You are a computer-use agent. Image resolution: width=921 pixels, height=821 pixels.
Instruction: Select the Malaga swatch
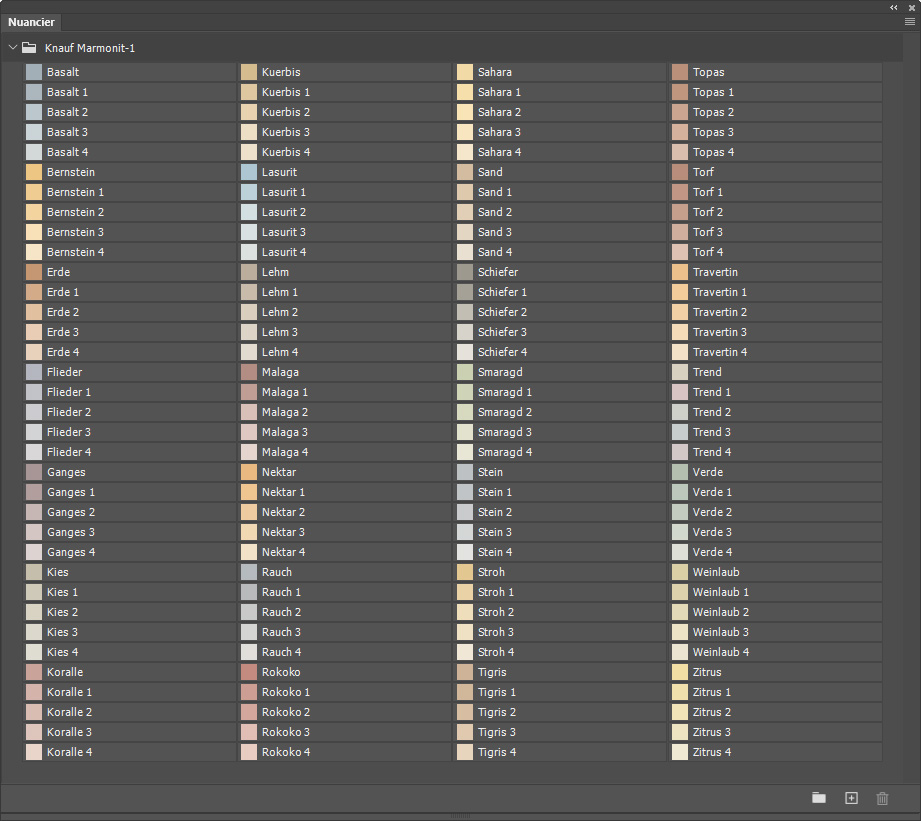[x=249, y=372]
